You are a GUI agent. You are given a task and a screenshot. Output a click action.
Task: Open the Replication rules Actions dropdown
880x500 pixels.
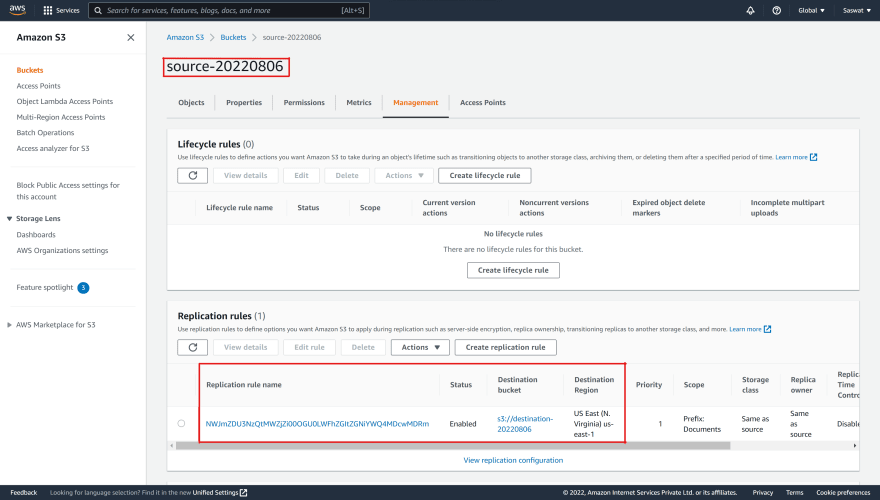[x=420, y=347]
